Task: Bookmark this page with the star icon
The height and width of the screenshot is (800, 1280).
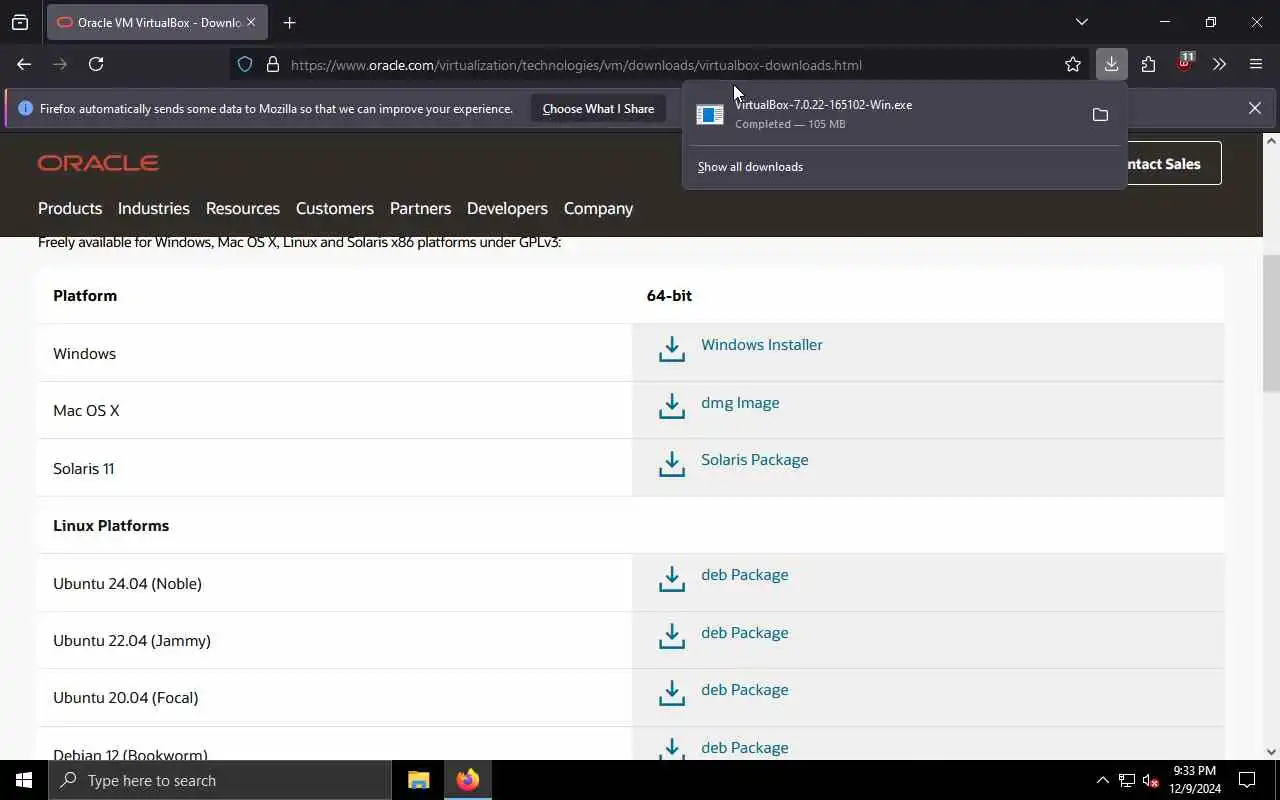Action: (1073, 65)
